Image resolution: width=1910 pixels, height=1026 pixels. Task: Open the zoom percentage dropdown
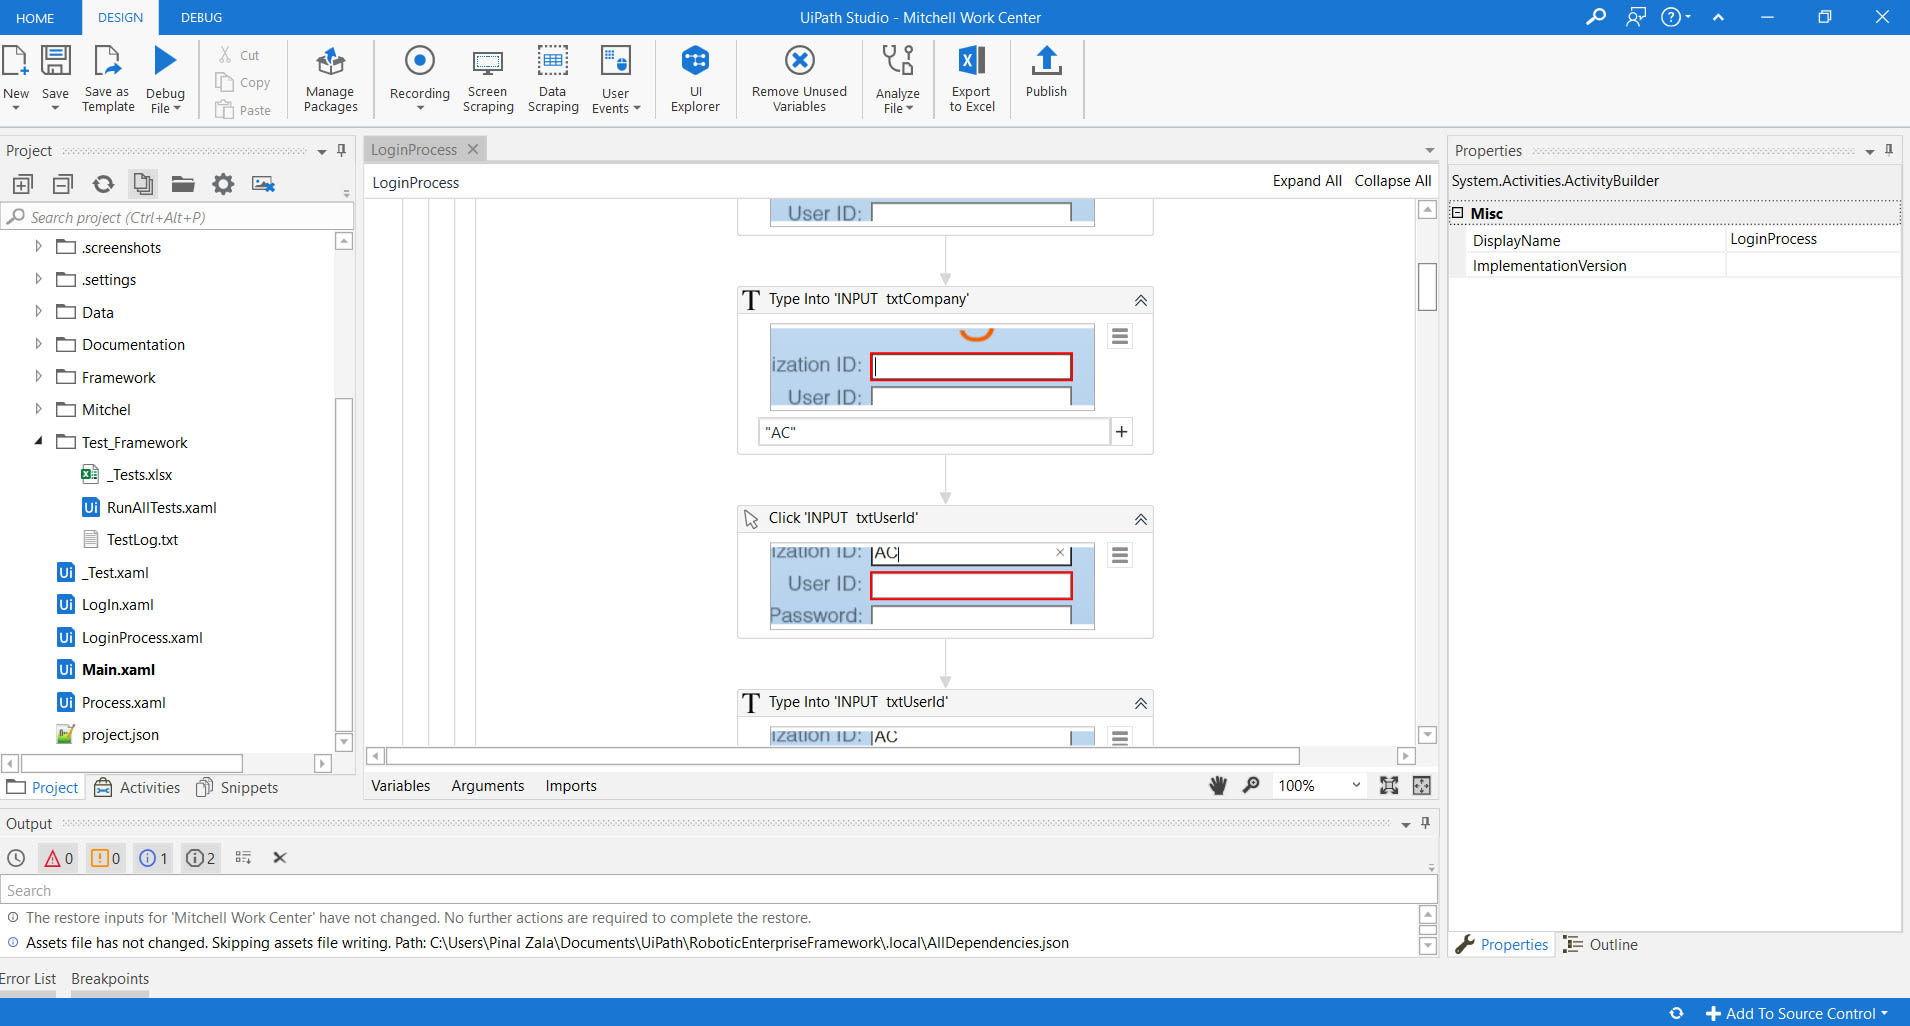click(1356, 786)
